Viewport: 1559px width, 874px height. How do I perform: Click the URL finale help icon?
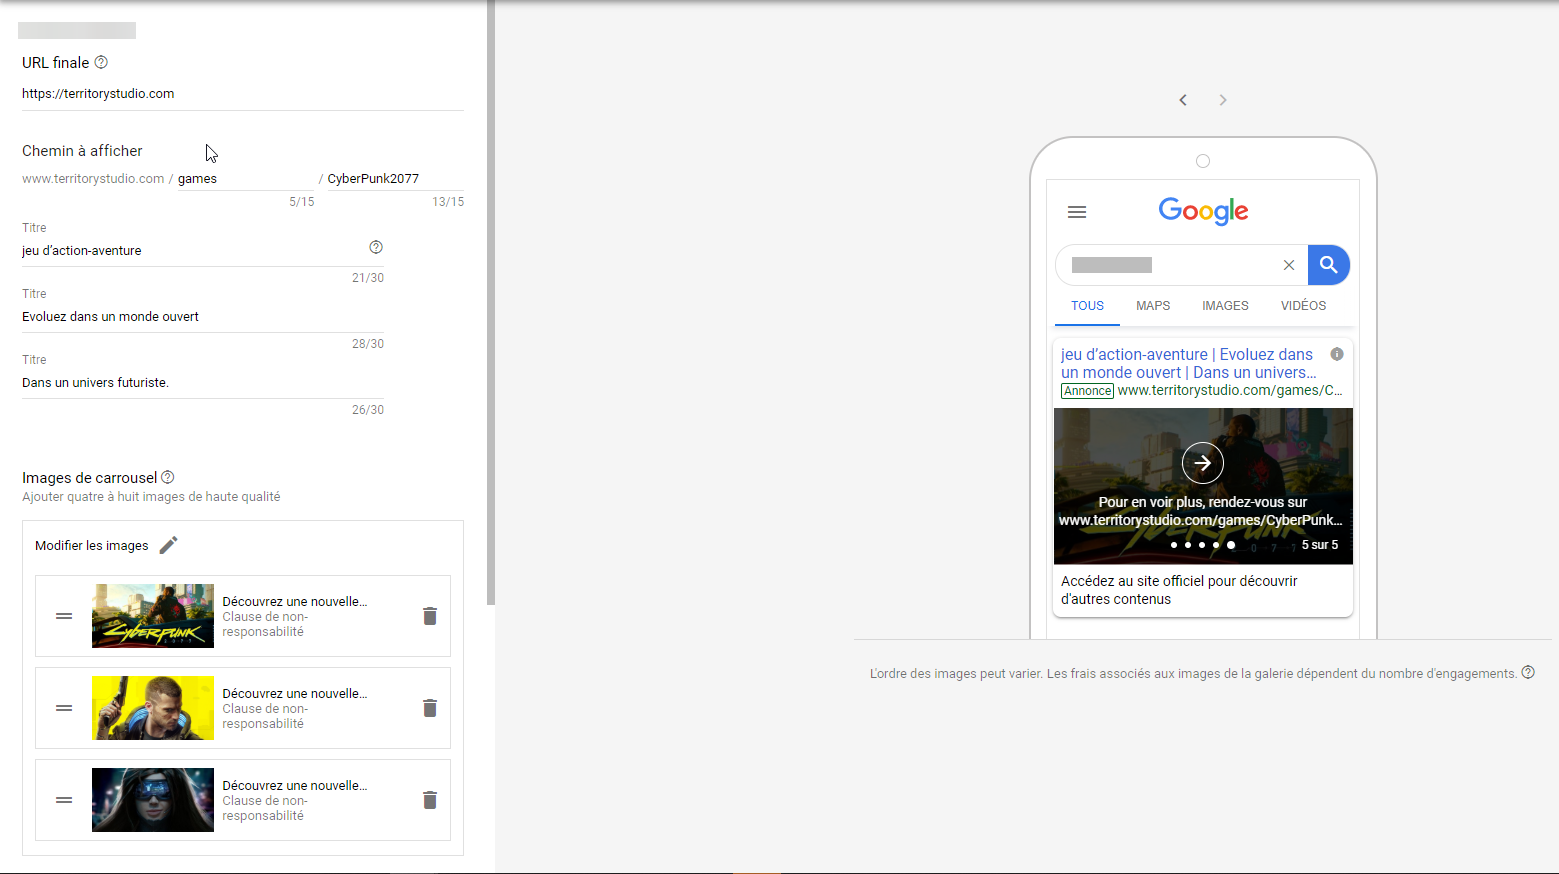click(x=101, y=62)
